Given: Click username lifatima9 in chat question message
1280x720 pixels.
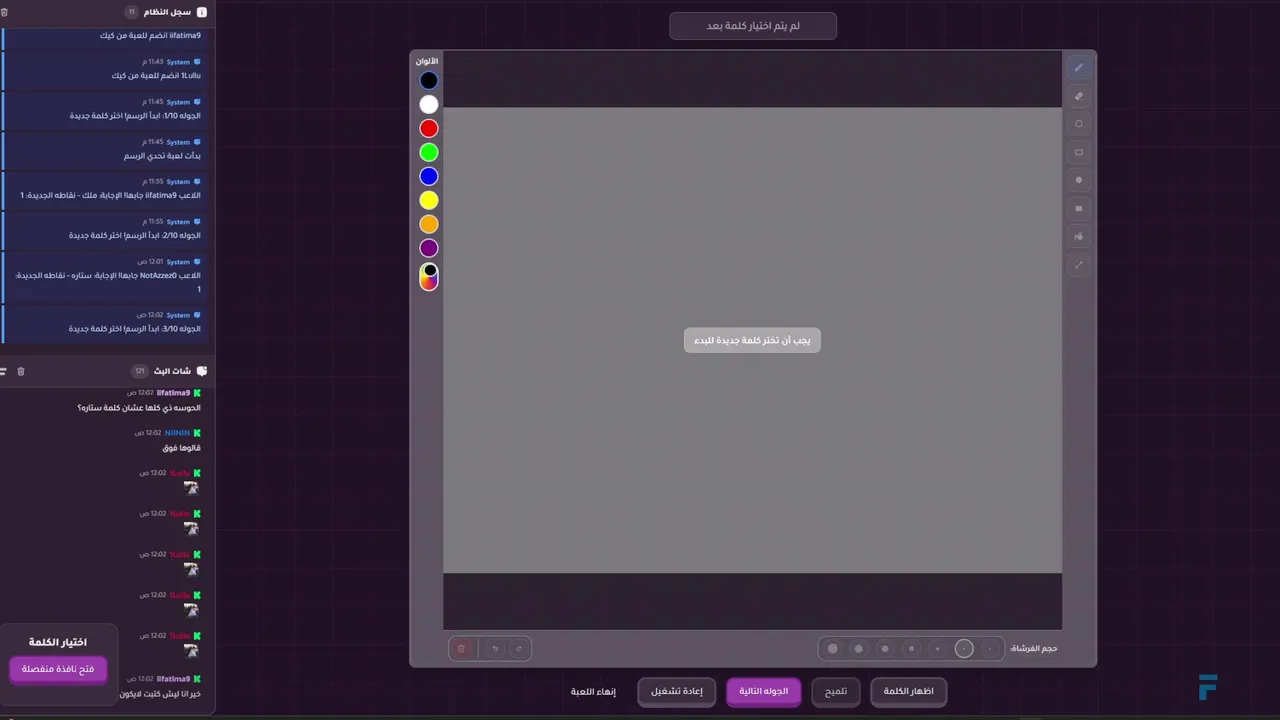Looking at the screenshot, I should 173,393.
